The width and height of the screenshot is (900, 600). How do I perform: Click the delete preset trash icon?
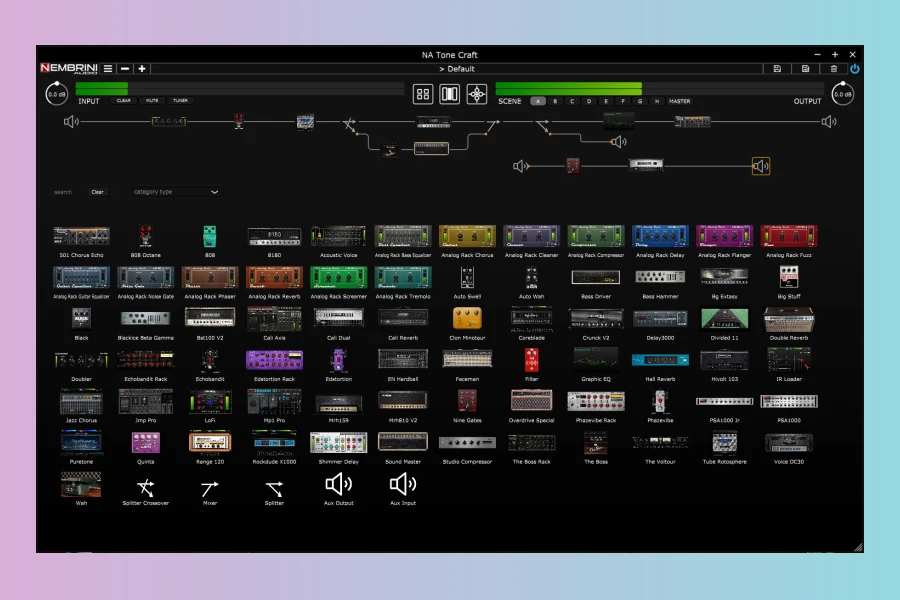834,69
